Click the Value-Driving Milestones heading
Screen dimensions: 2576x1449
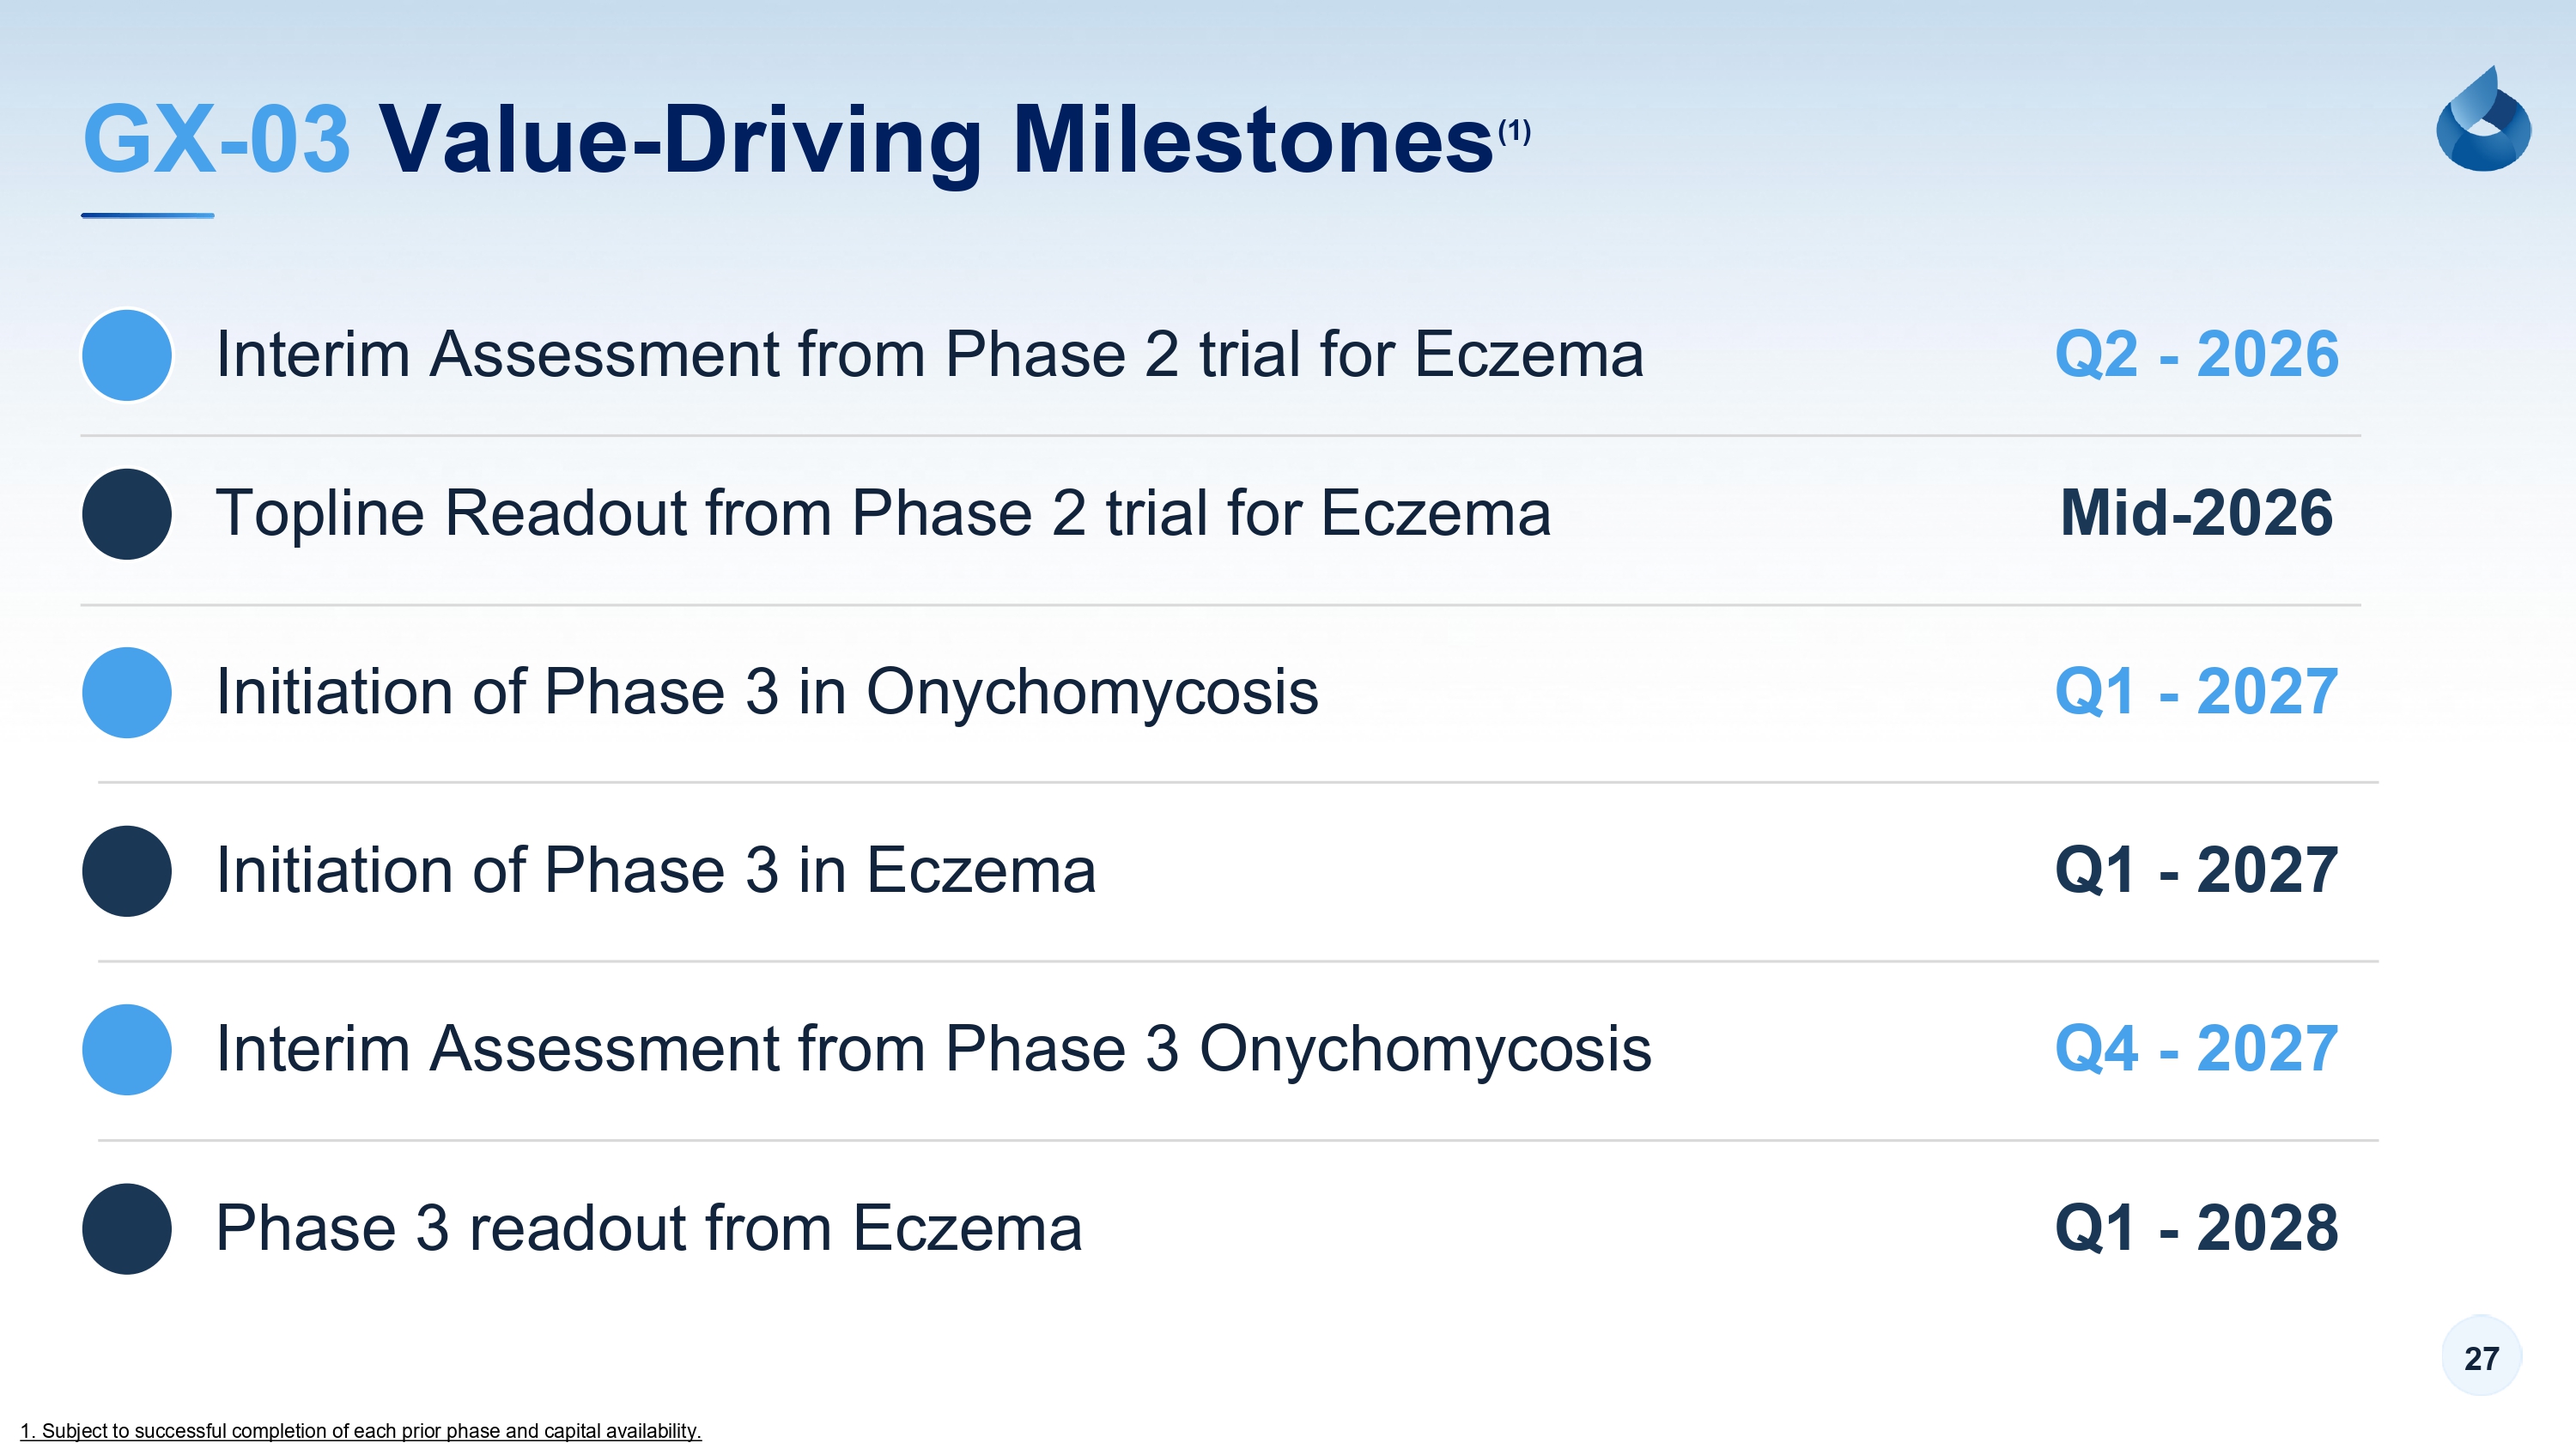935,141
